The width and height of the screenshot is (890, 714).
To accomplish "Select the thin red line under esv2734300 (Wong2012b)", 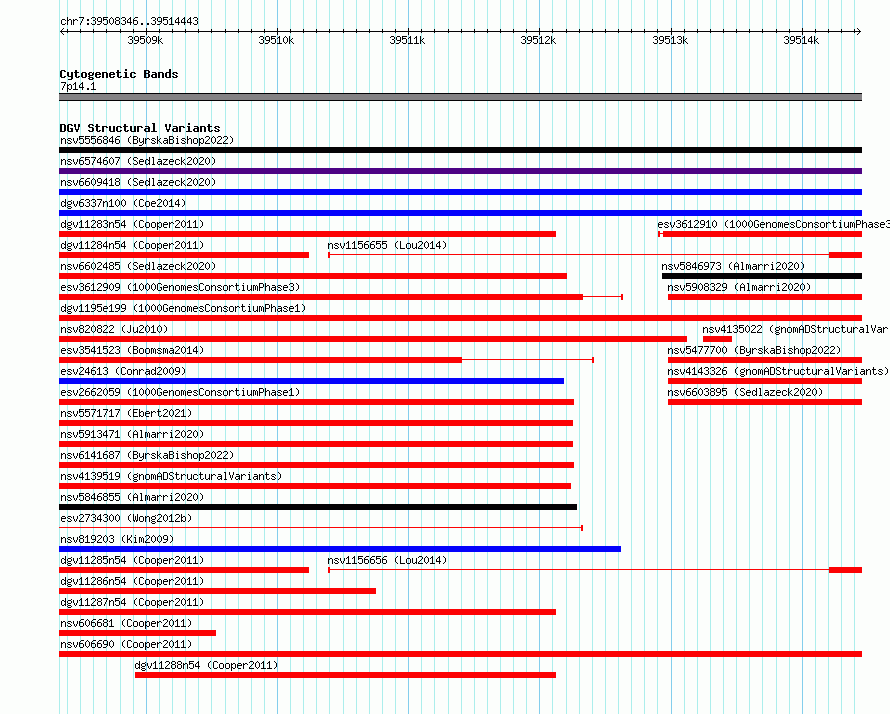I will coord(321,528).
